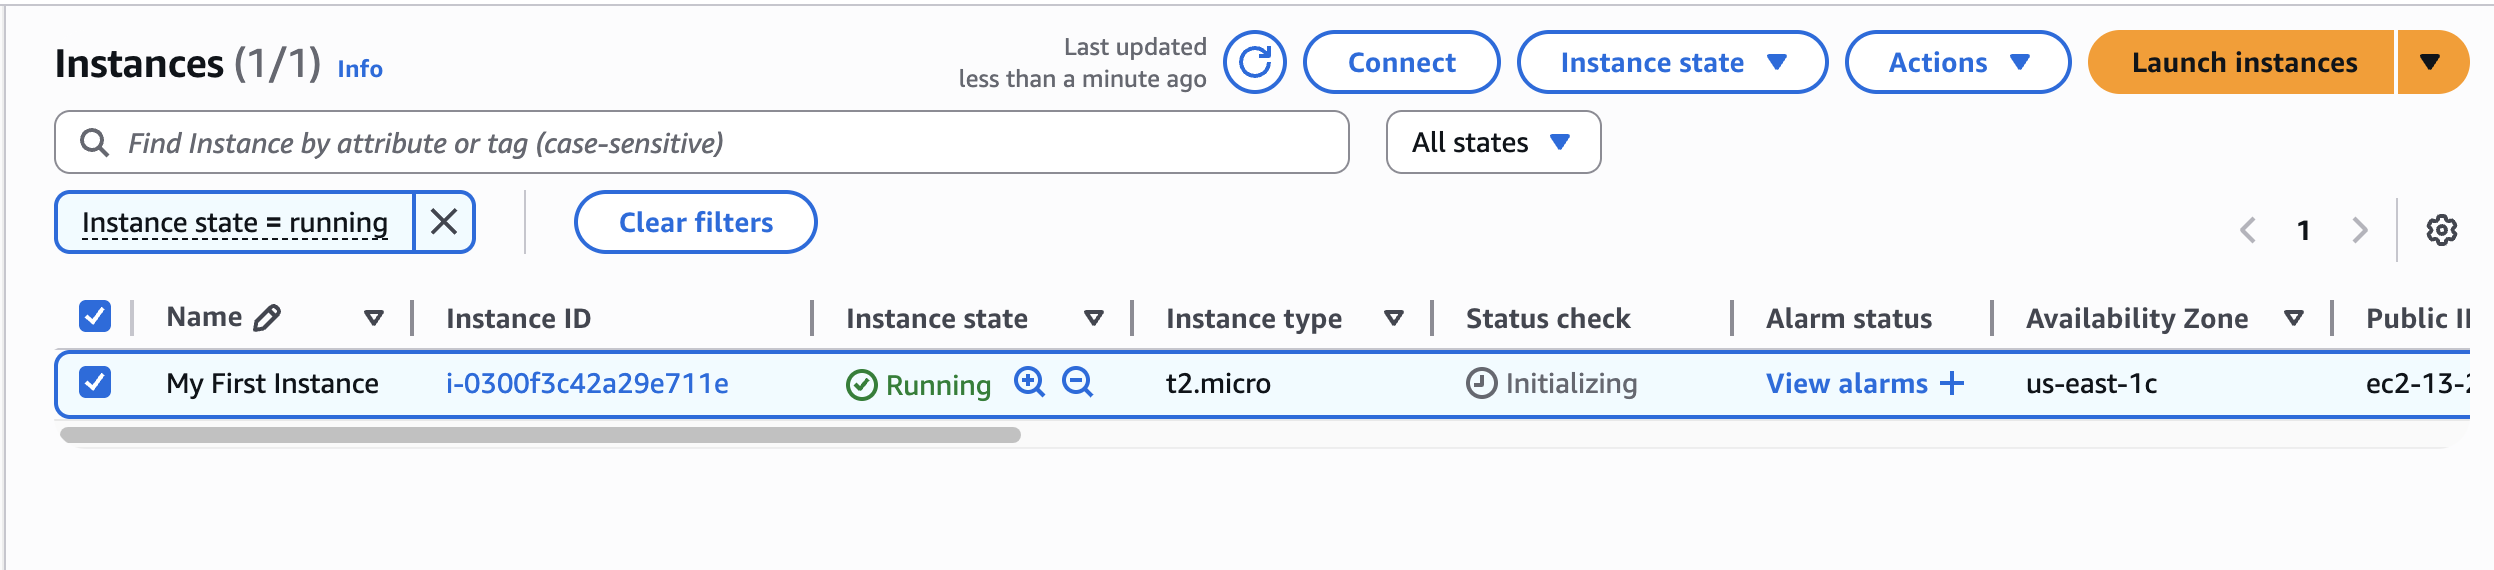Click the zoom-in filter icon beside Running
Viewport: 2494px width, 570px height.
click(x=1029, y=382)
